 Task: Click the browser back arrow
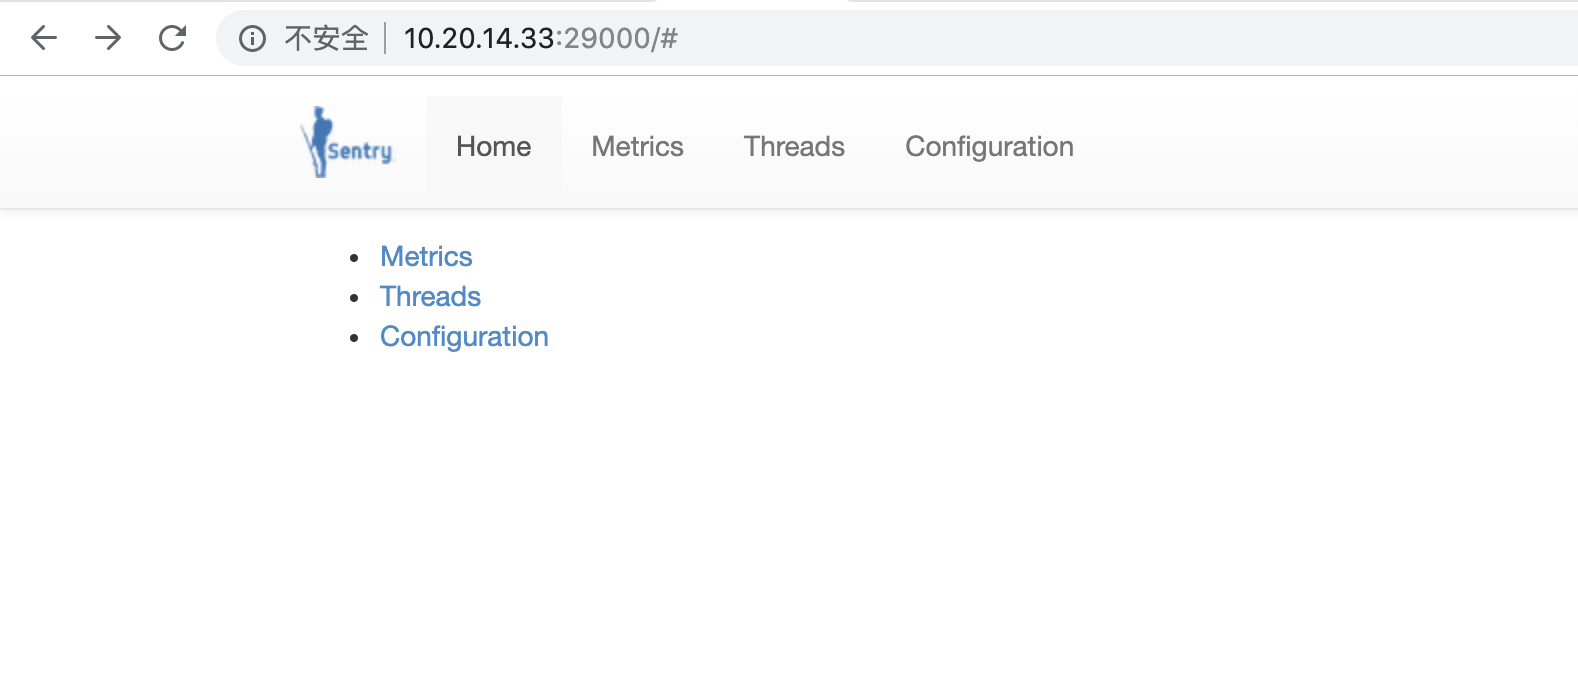coord(44,38)
